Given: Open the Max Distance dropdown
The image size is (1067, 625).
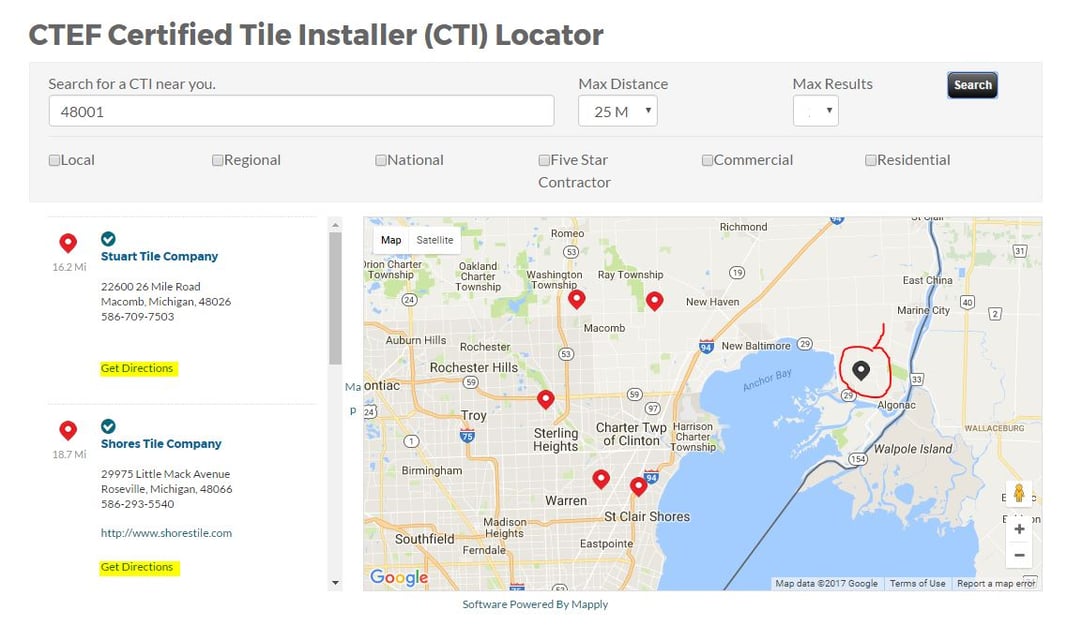Looking at the screenshot, I should point(617,111).
